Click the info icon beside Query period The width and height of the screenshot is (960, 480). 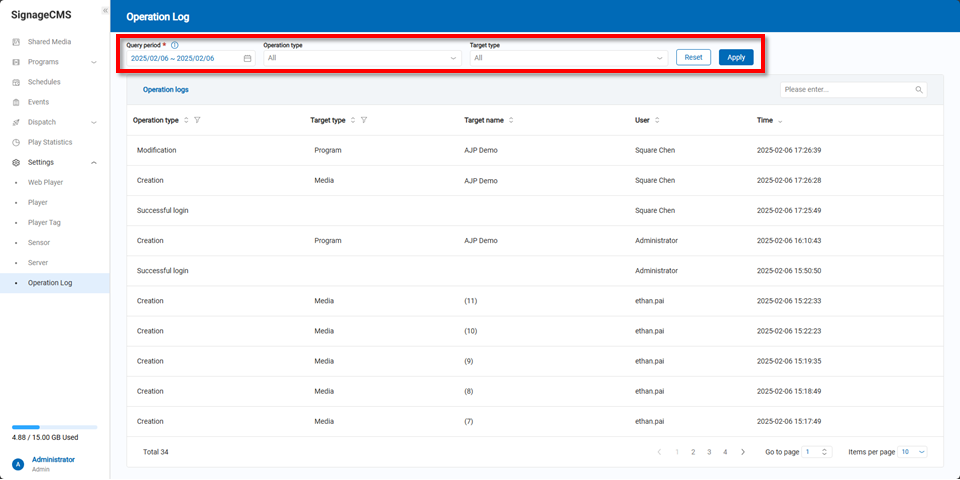pos(175,45)
